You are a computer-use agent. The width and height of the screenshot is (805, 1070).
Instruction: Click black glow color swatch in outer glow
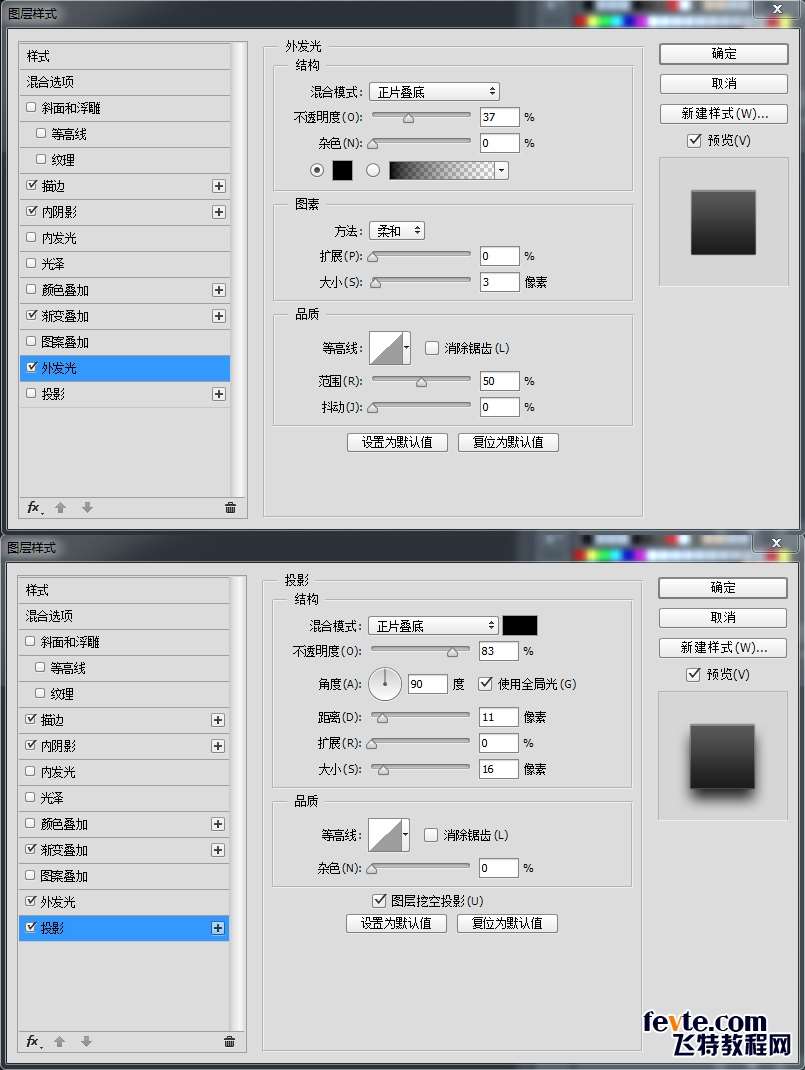pyautogui.click(x=342, y=170)
